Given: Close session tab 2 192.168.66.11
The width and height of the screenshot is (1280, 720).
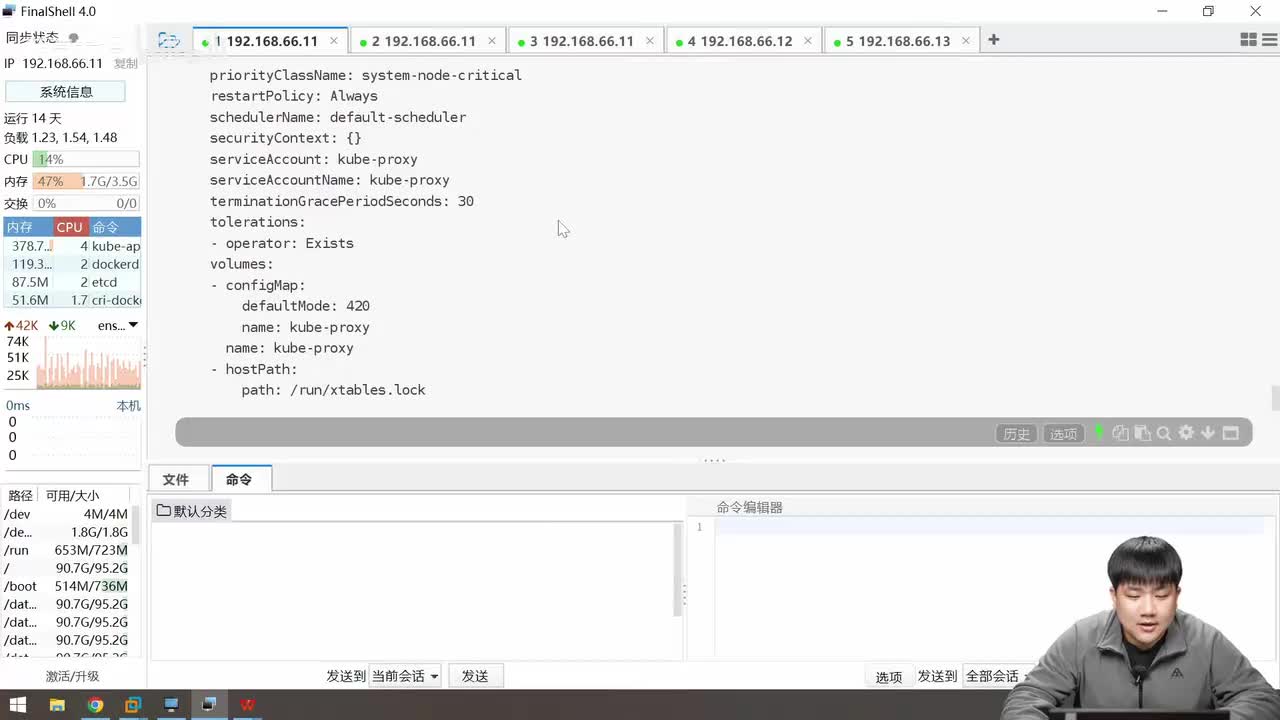Looking at the screenshot, I should 492,41.
